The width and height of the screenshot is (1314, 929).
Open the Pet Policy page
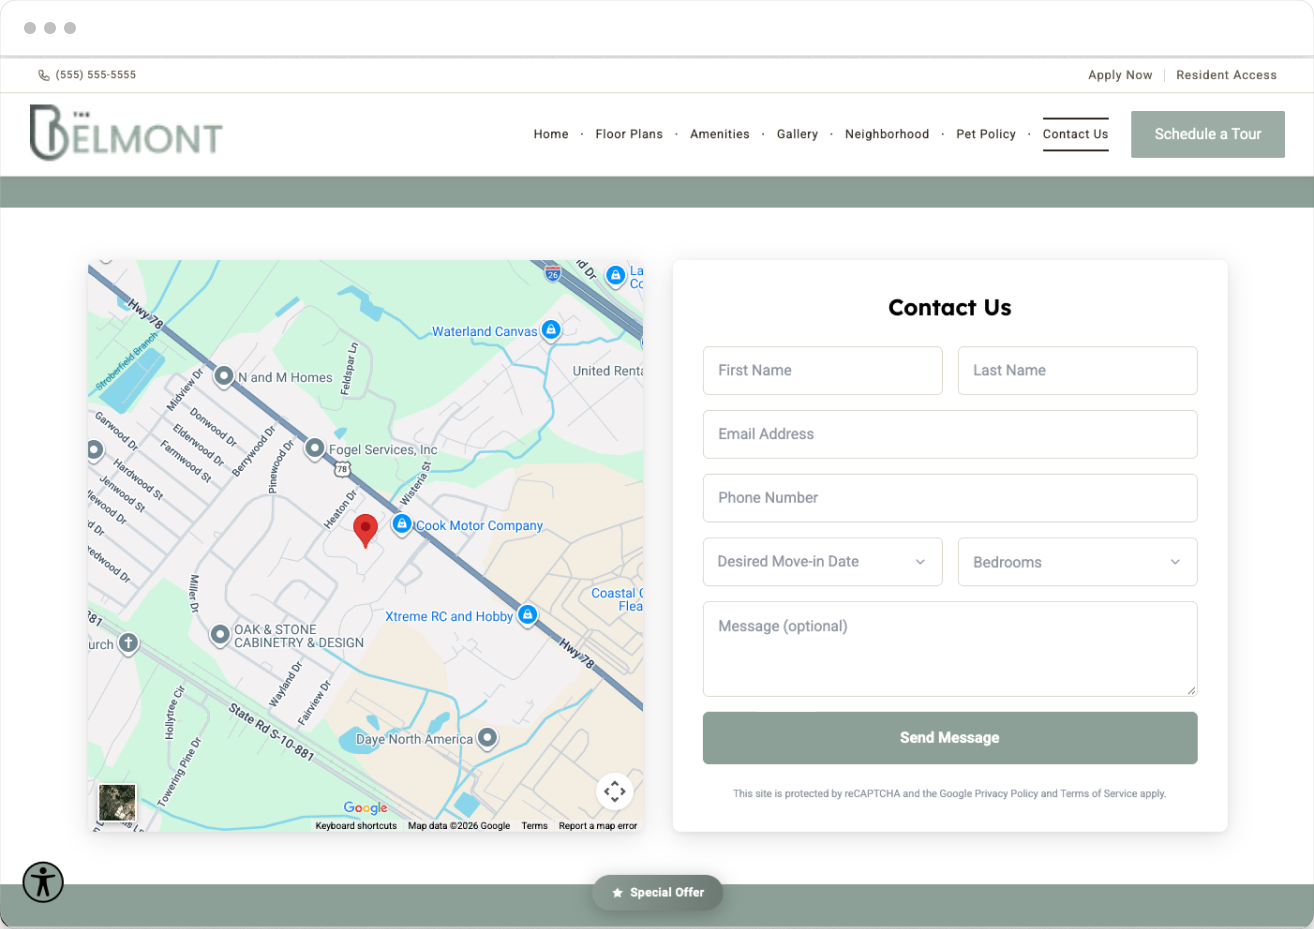[986, 134]
